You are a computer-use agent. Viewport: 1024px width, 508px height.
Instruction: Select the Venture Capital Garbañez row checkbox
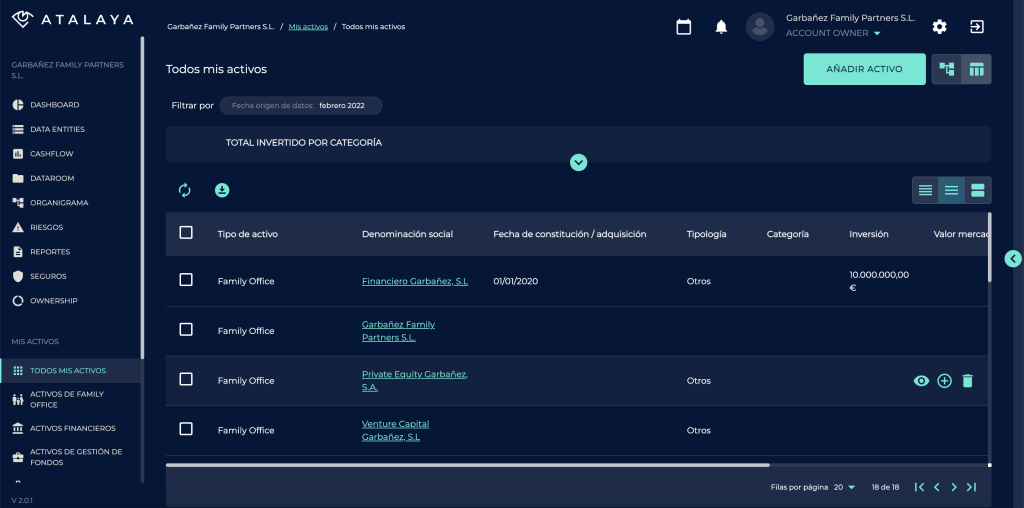tap(186, 429)
